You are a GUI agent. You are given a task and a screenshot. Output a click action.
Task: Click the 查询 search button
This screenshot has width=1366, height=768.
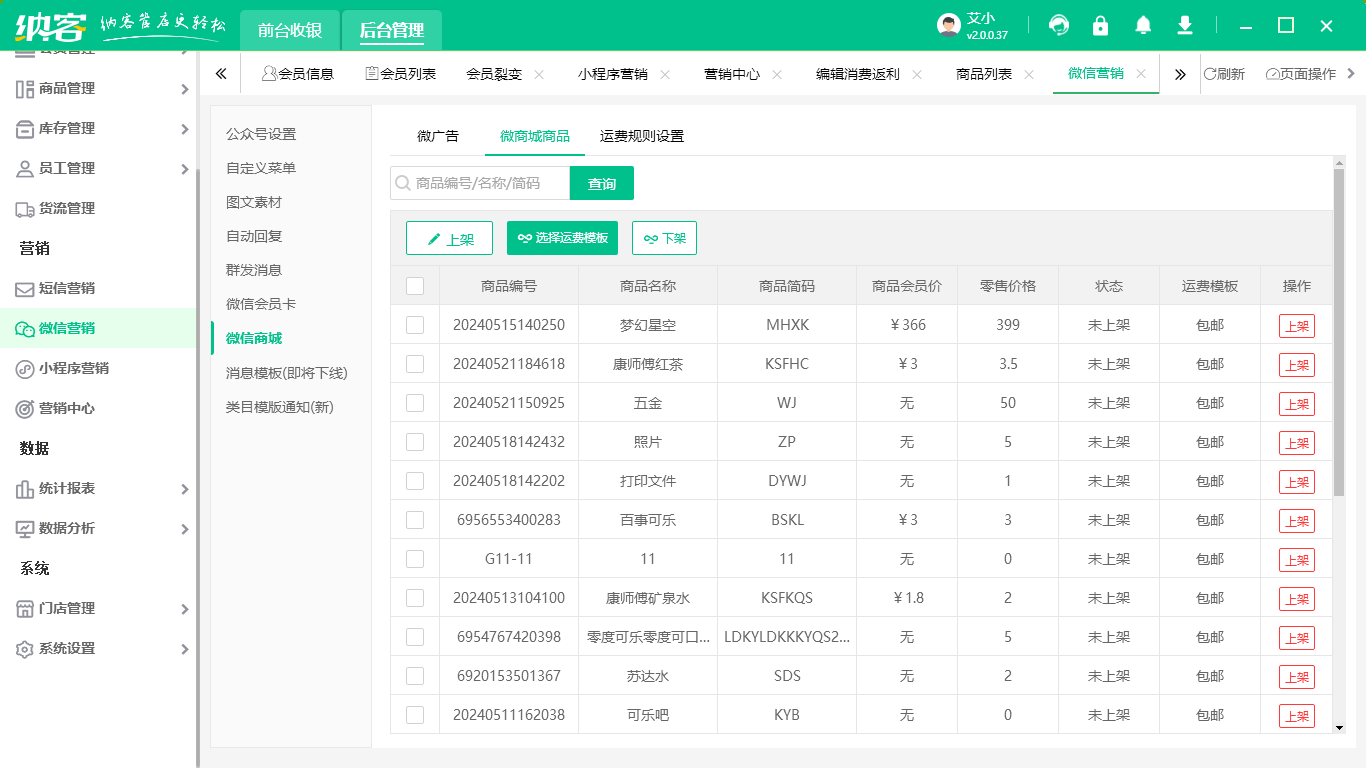(x=602, y=183)
